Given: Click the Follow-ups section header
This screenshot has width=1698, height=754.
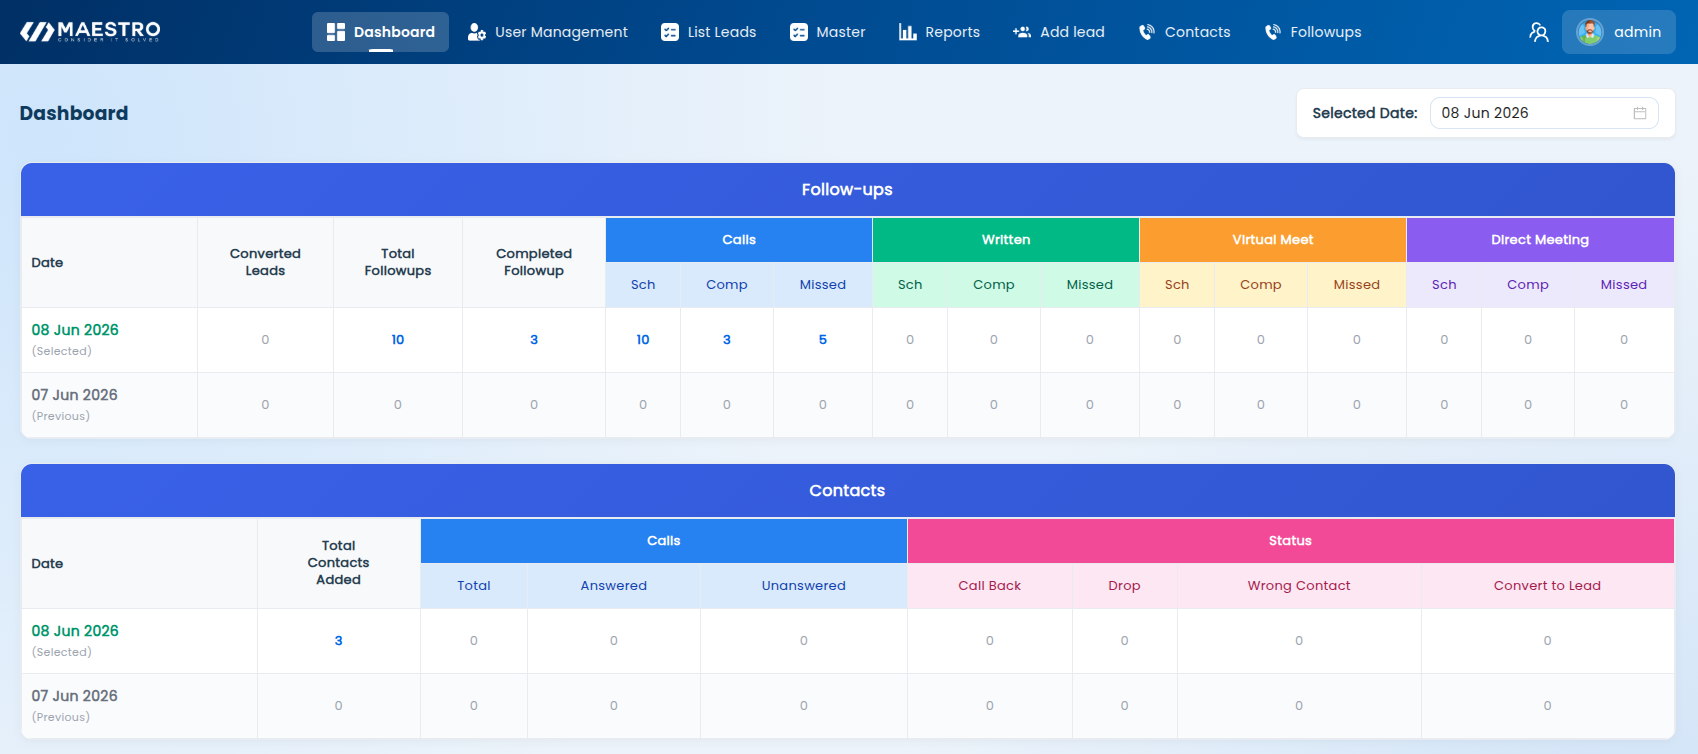Looking at the screenshot, I should [x=847, y=190].
